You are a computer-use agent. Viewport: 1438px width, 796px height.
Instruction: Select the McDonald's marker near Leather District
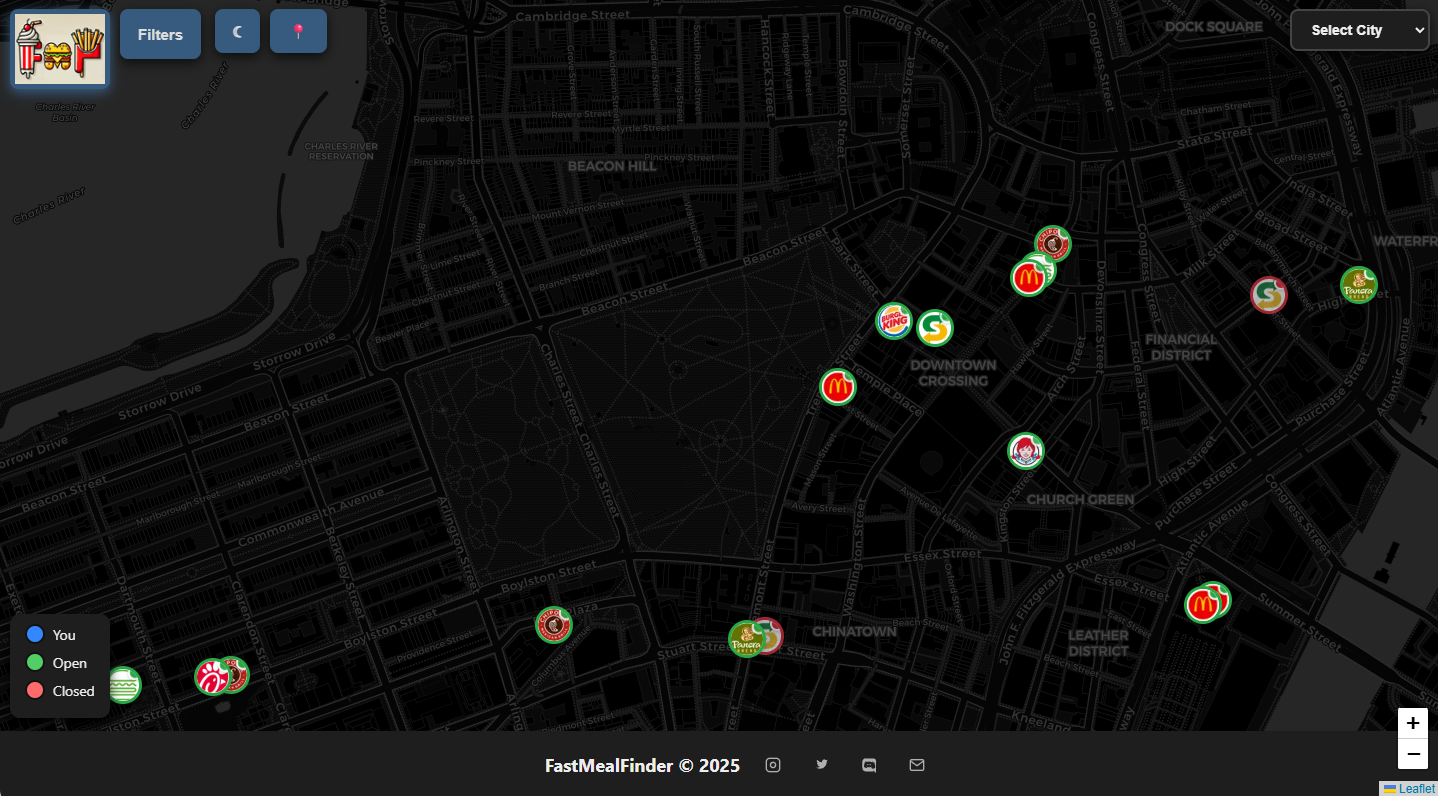point(1202,605)
